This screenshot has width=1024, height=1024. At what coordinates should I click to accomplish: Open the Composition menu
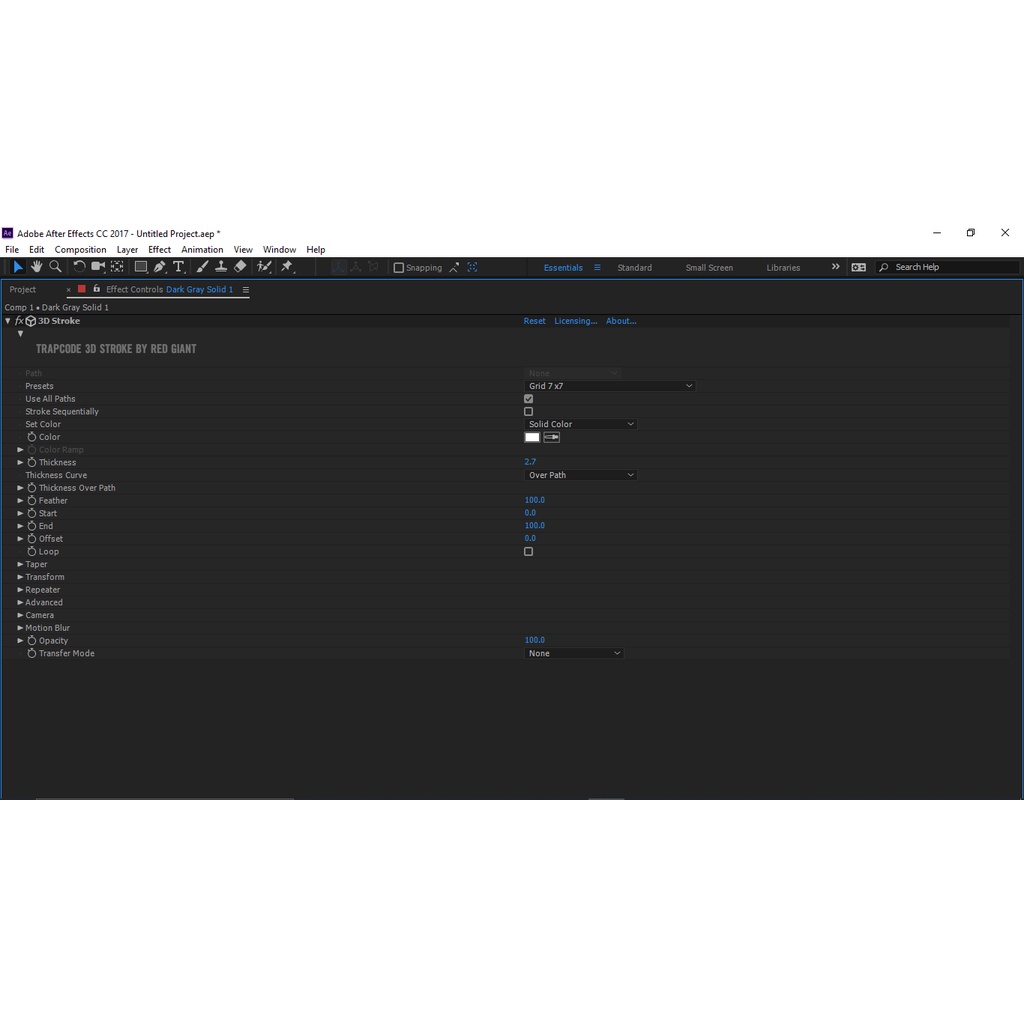(80, 250)
